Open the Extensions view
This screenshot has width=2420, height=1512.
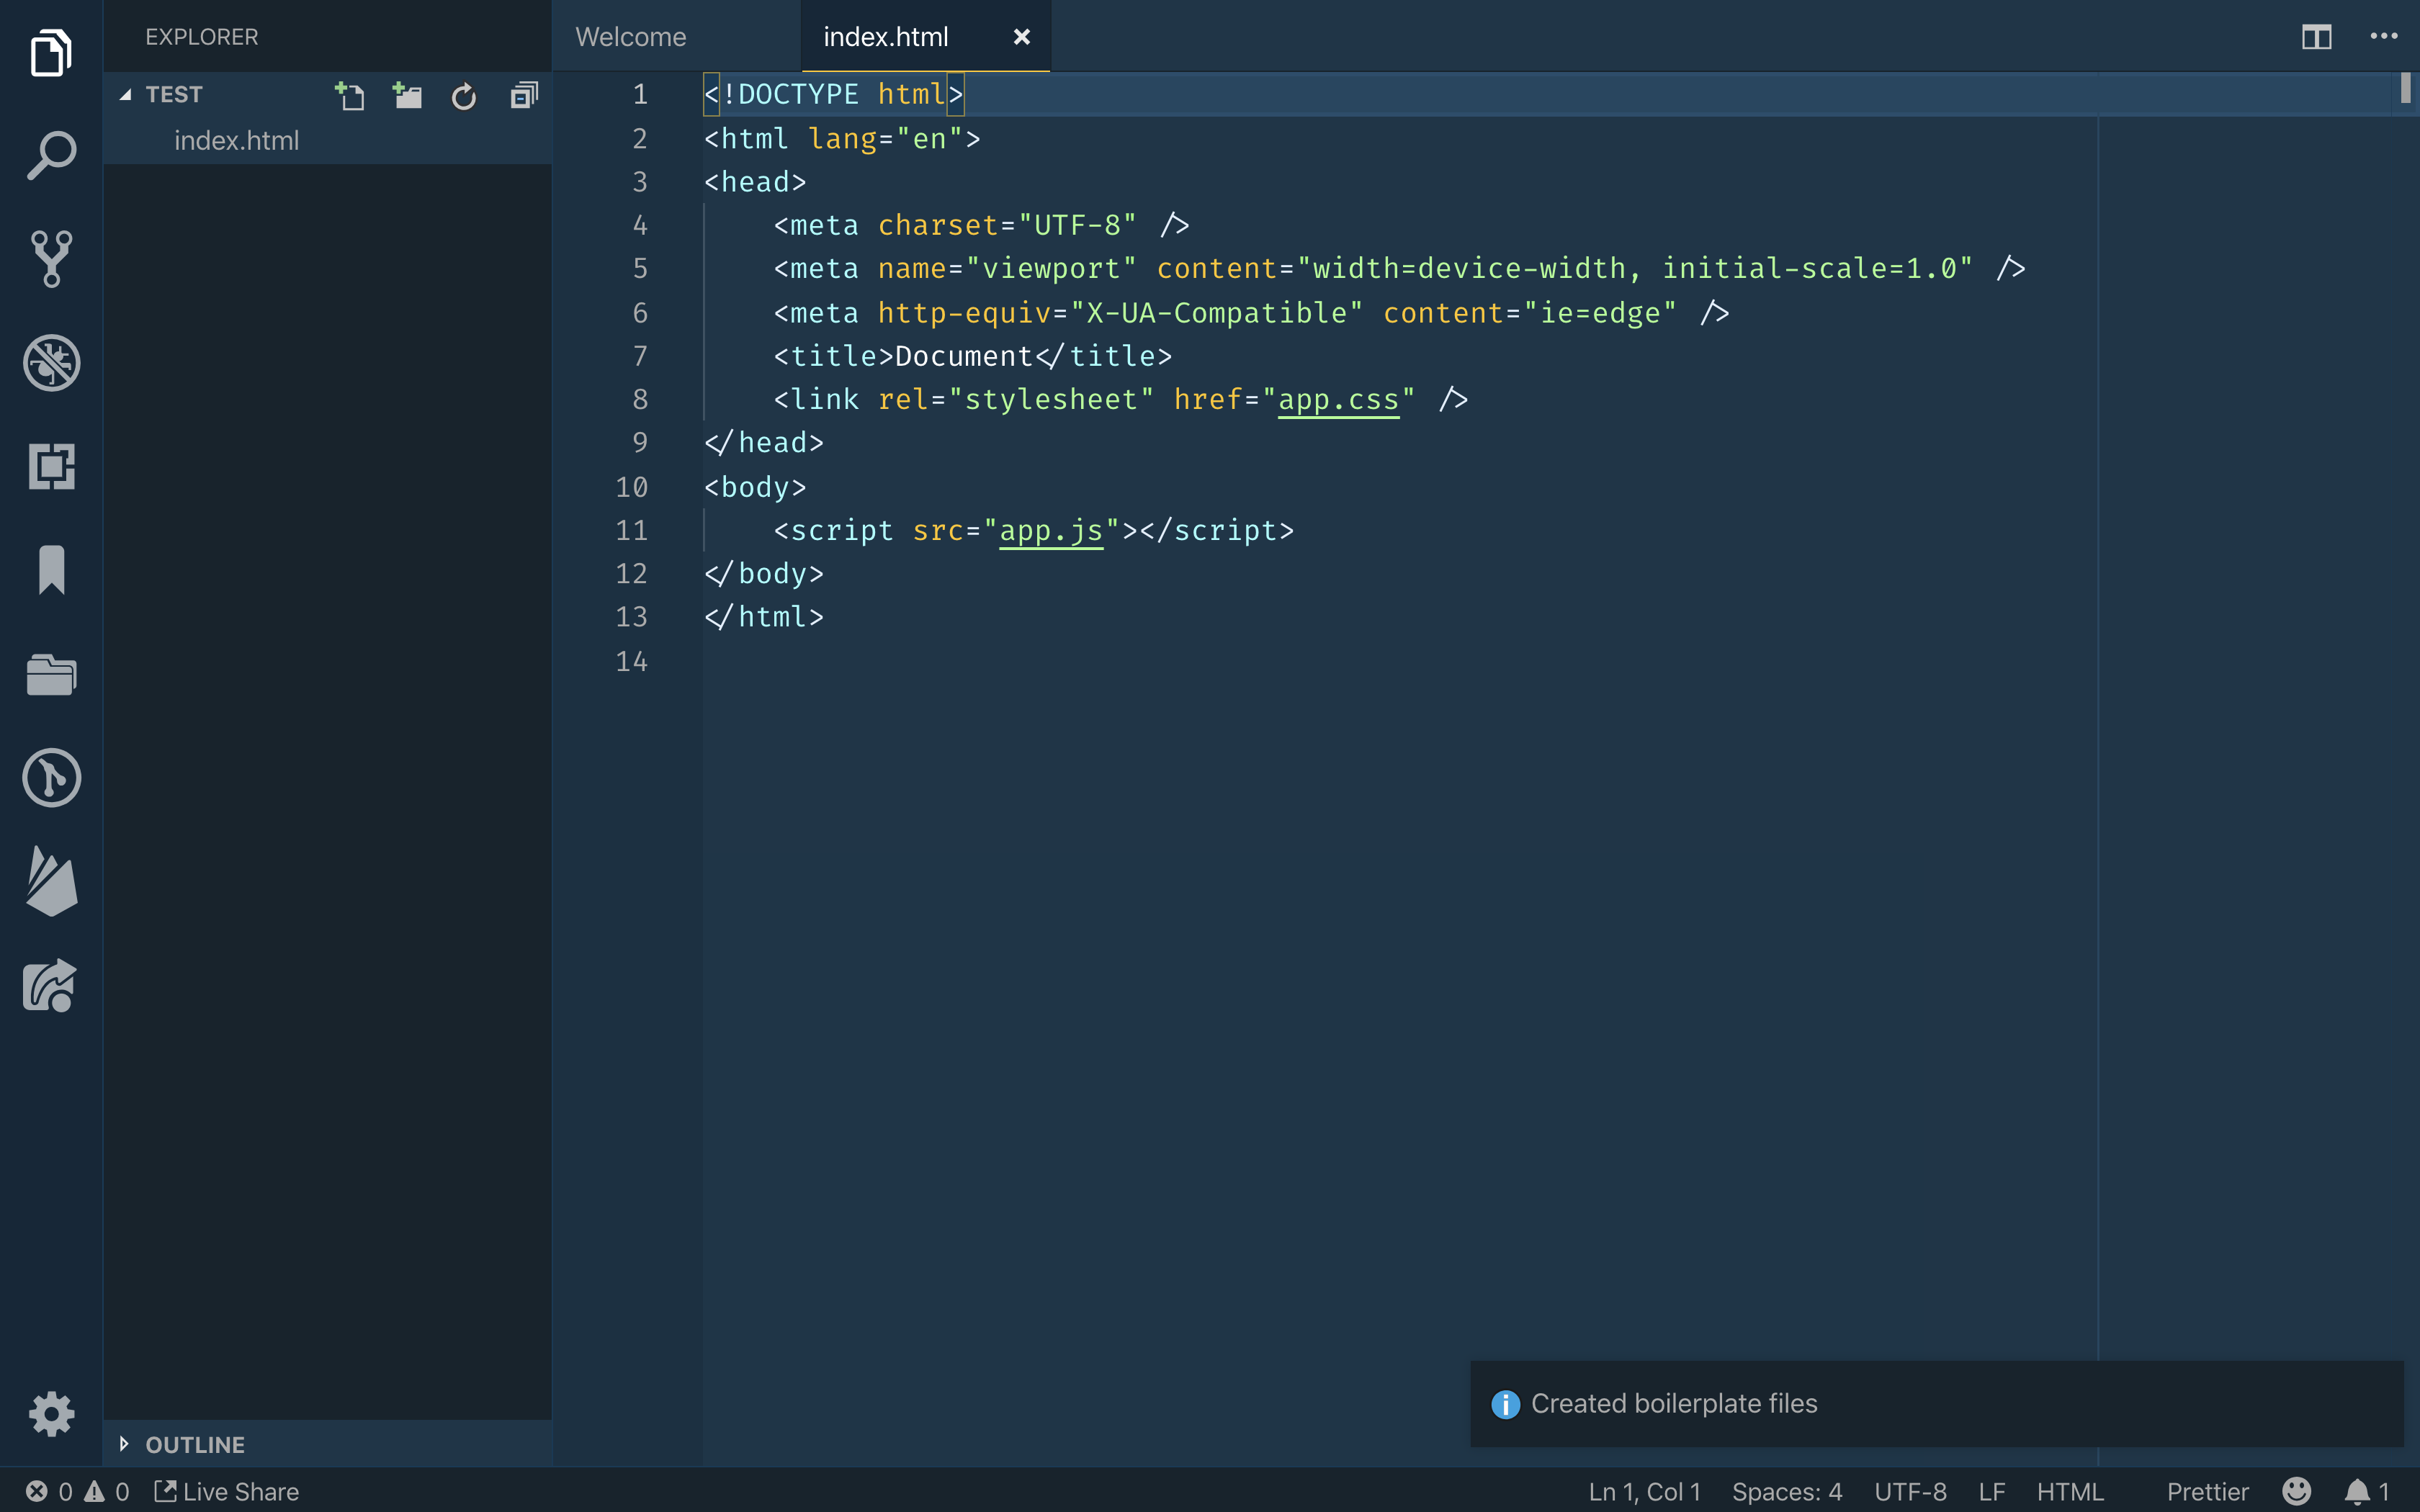pos(51,467)
